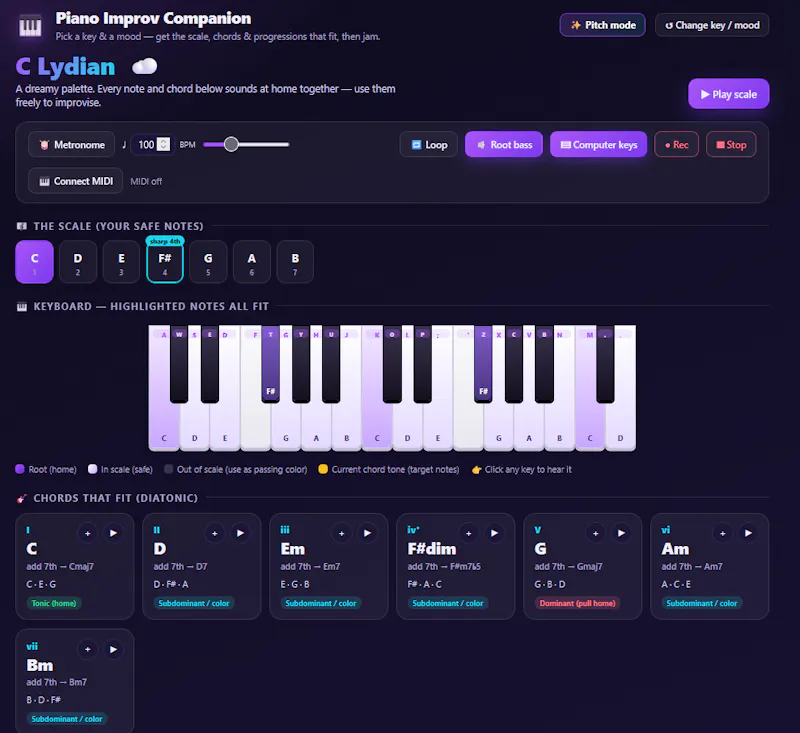The image size is (800, 733).
Task: Play the first F# black key
Action: 270,364
